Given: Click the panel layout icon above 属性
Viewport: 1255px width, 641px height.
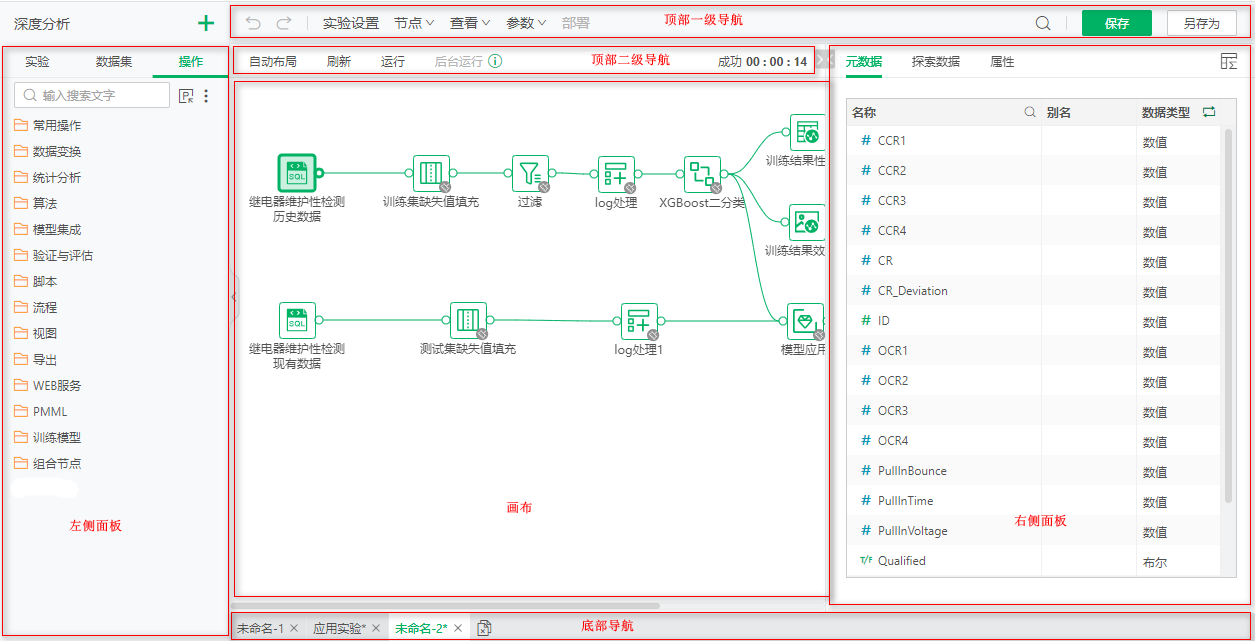Looking at the screenshot, I should [1229, 61].
